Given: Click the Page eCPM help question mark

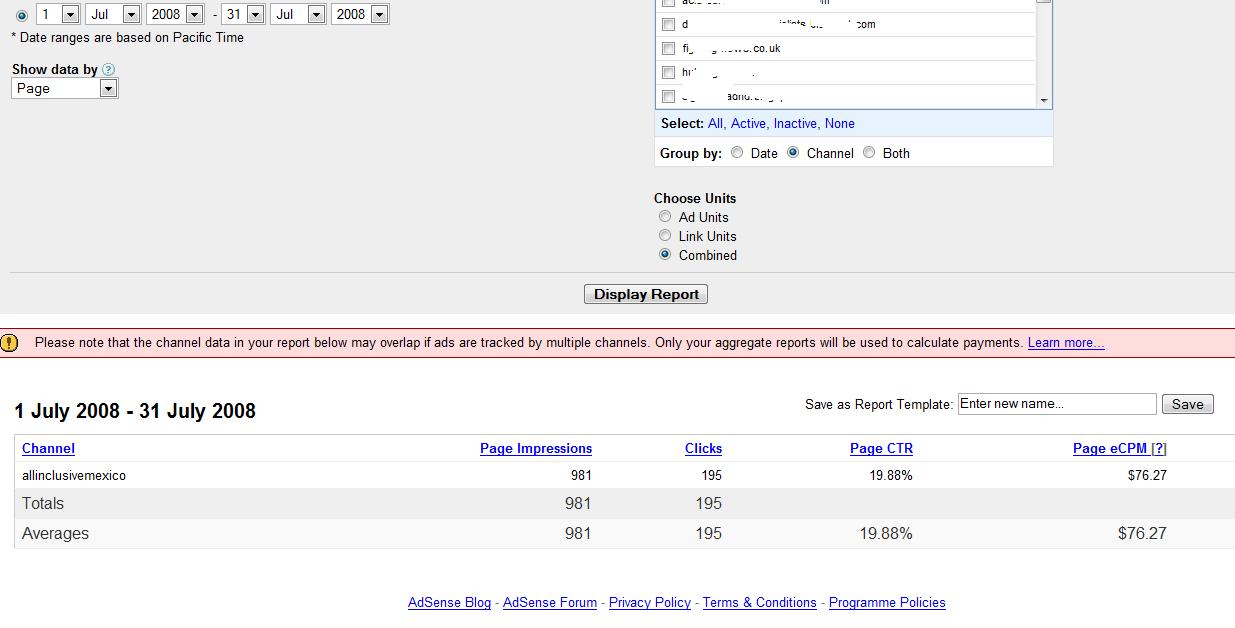Looking at the screenshot, I should pyautogui.click(x=1159, y=449).
